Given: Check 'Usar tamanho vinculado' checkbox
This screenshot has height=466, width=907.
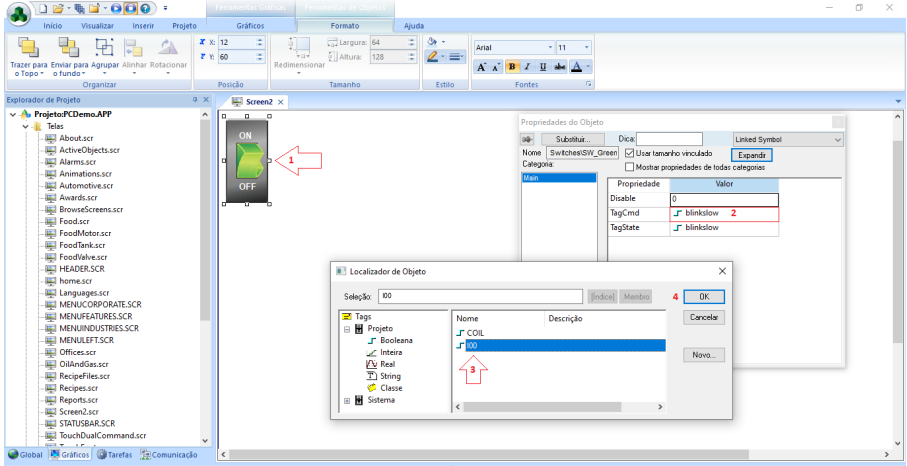Looking at the screenshot, I should pyautogui.click(x=629, y=153).
